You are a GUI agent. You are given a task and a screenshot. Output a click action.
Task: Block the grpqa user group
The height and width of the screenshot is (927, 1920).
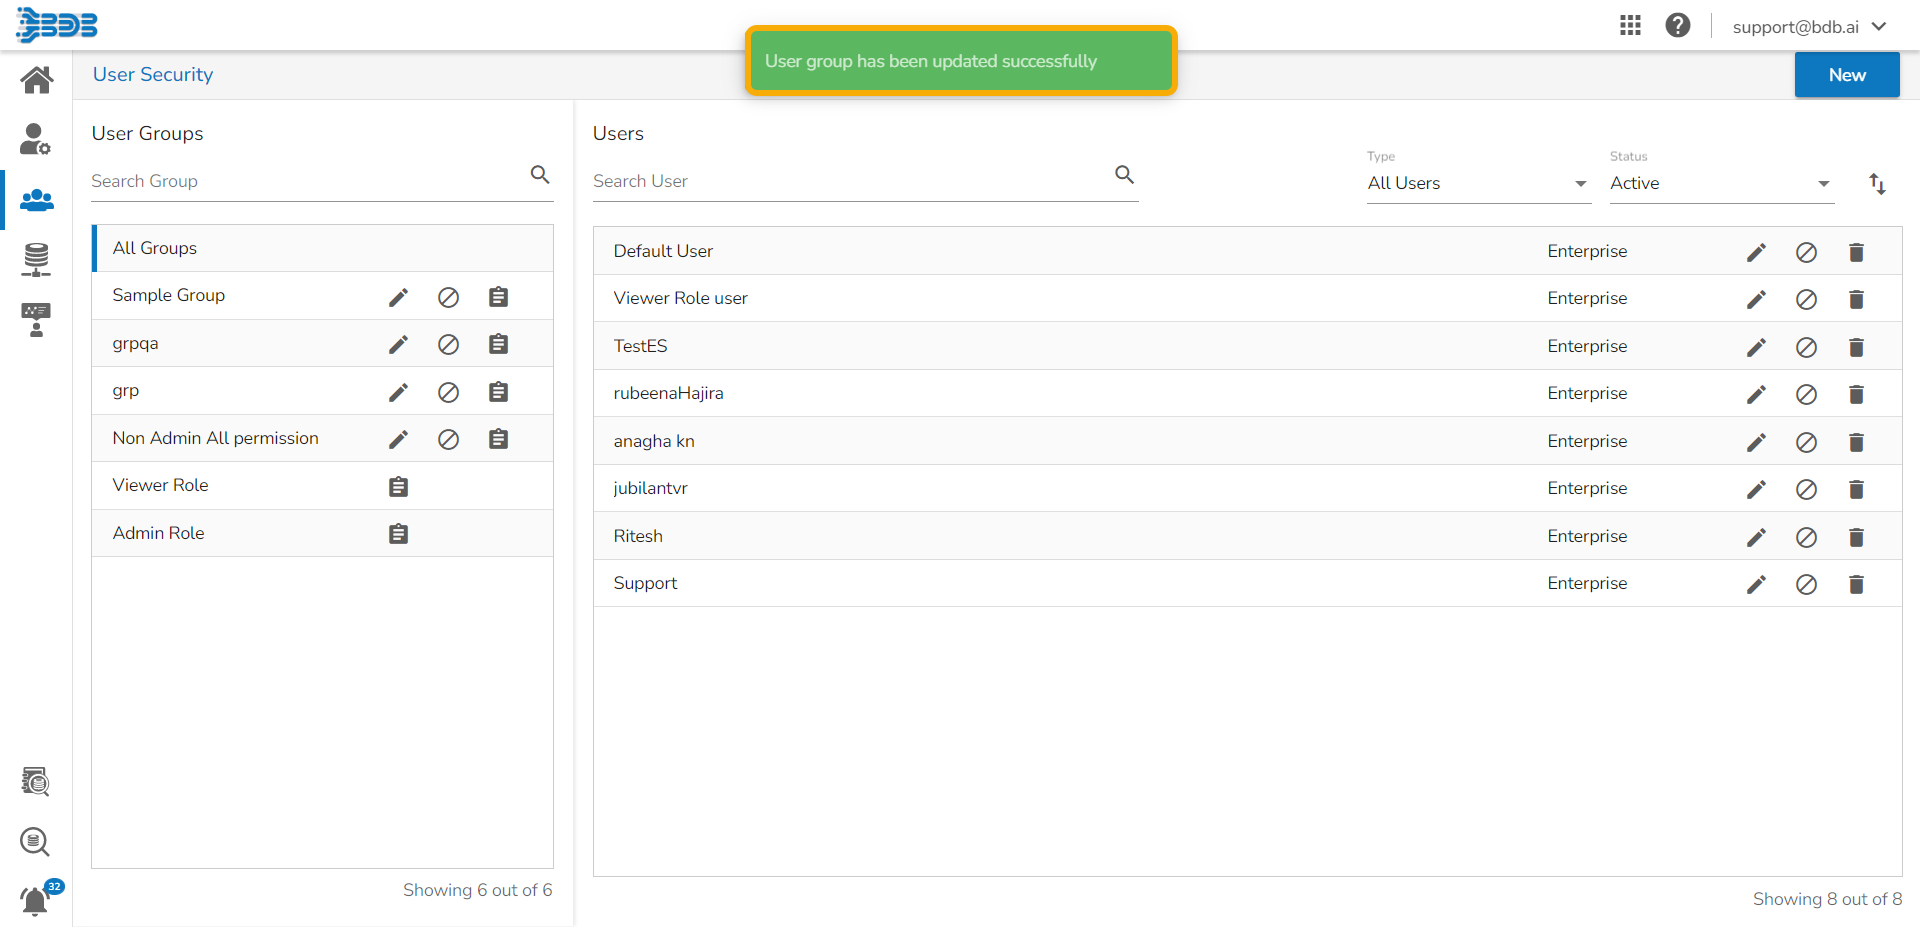coord(448,345)
